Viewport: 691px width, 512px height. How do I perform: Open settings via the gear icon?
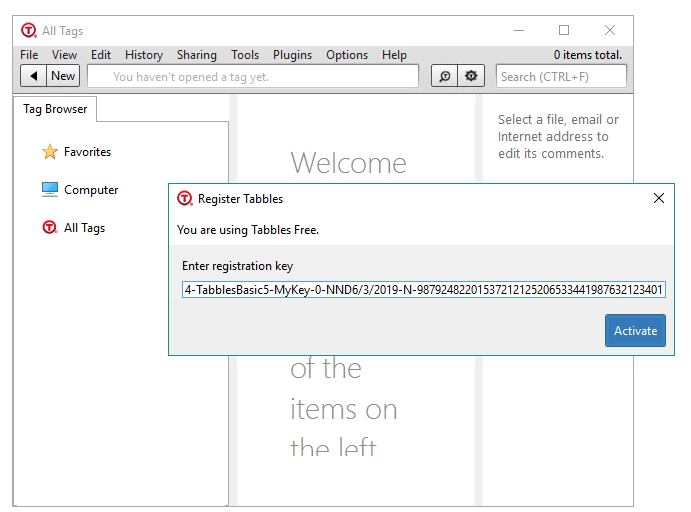coord(471,76)
